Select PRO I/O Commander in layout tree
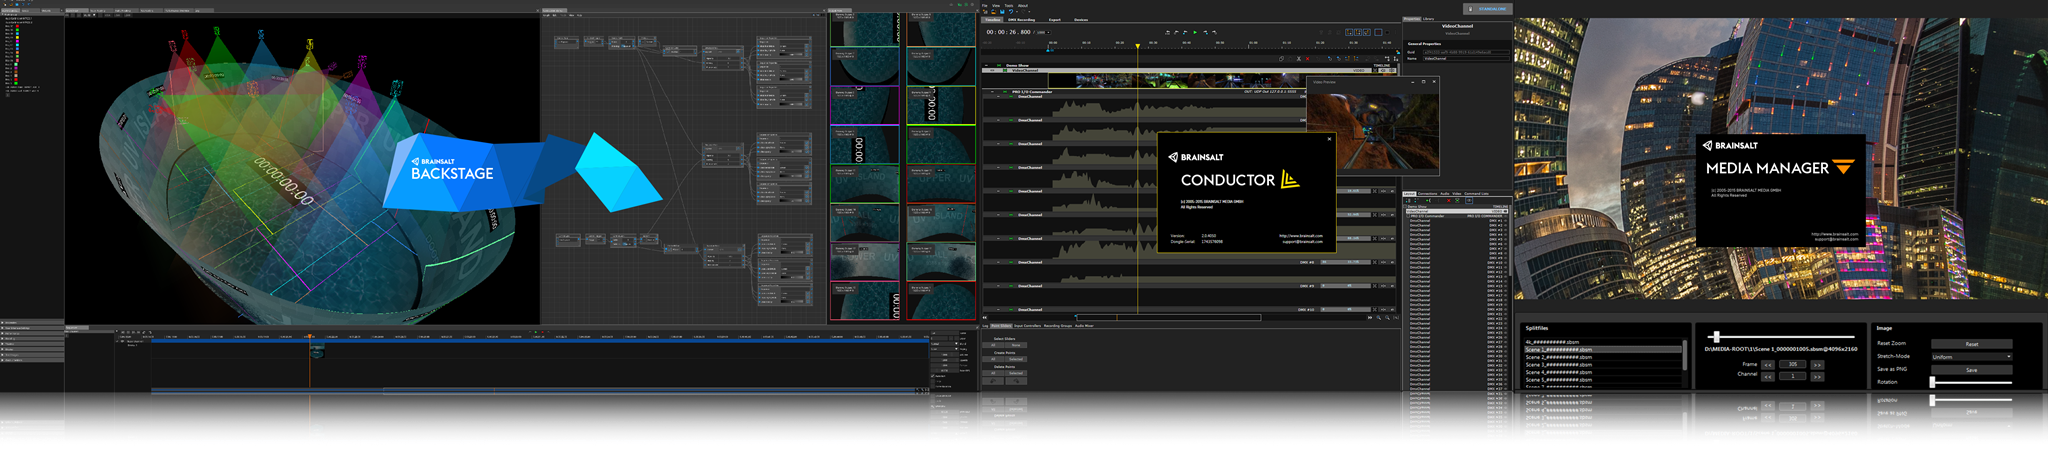The width and height of the screenshot is (2048, 465). point(1457,216)
